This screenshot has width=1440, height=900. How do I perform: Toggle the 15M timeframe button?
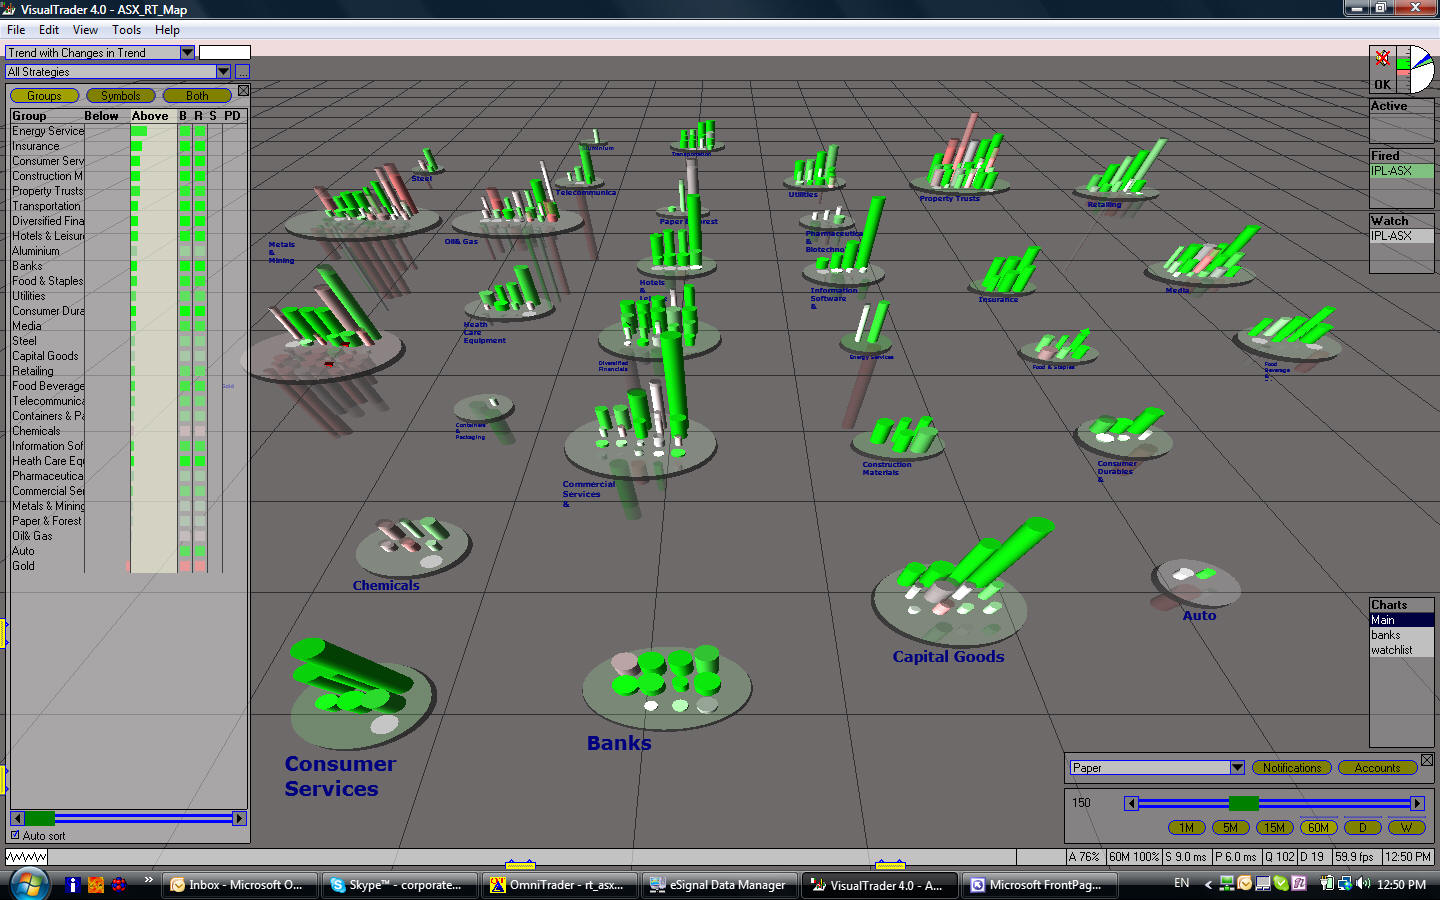1274,828
